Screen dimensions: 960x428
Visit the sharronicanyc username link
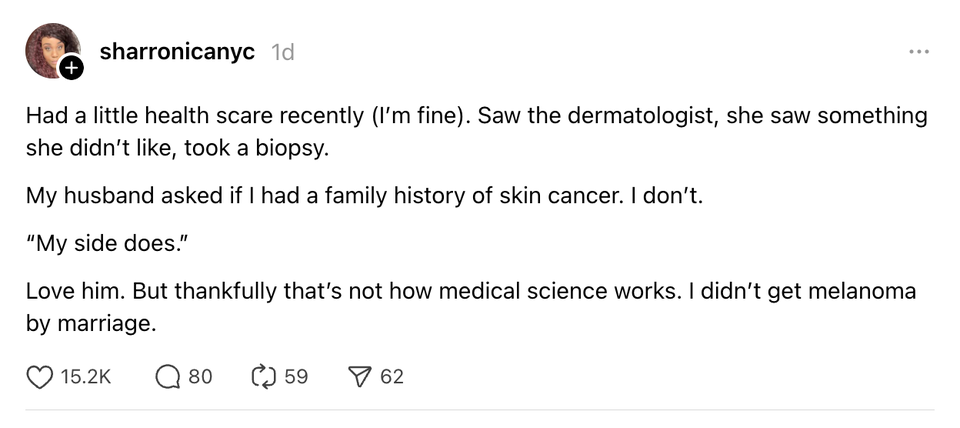point(177,51)
